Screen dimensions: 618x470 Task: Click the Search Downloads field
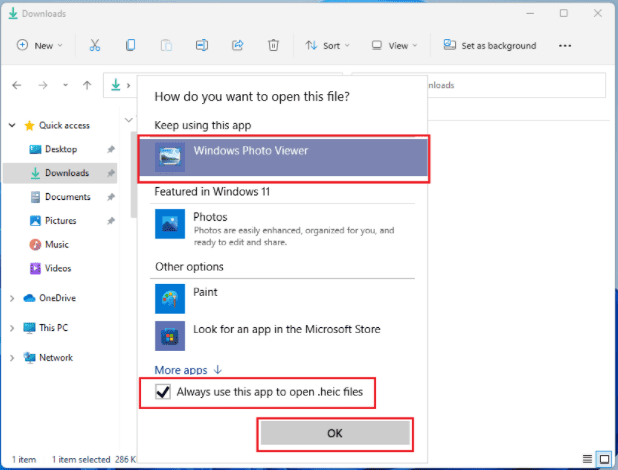(x=478, y=85)
